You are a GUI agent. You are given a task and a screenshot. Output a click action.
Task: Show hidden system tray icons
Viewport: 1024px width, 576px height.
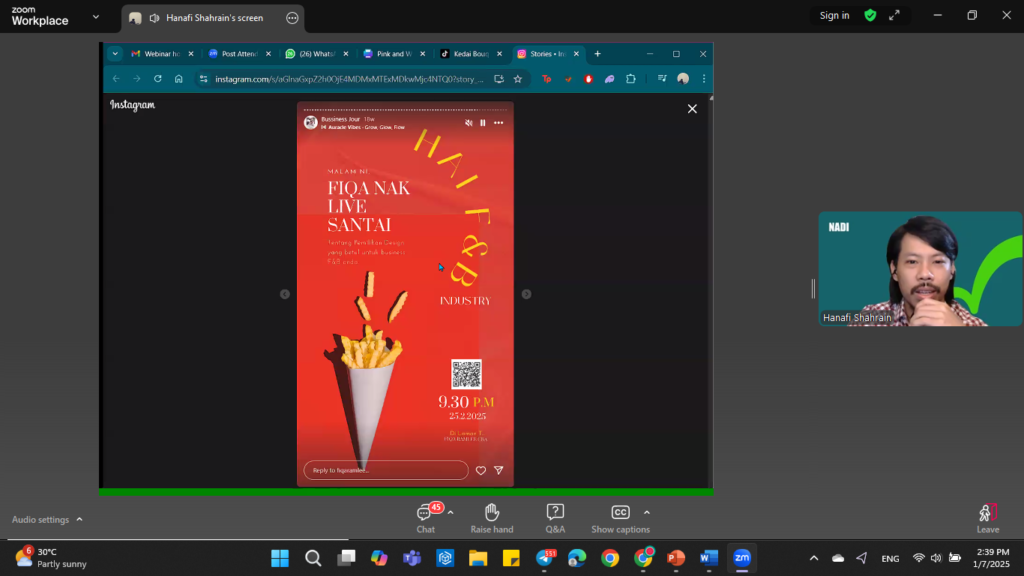814,558
